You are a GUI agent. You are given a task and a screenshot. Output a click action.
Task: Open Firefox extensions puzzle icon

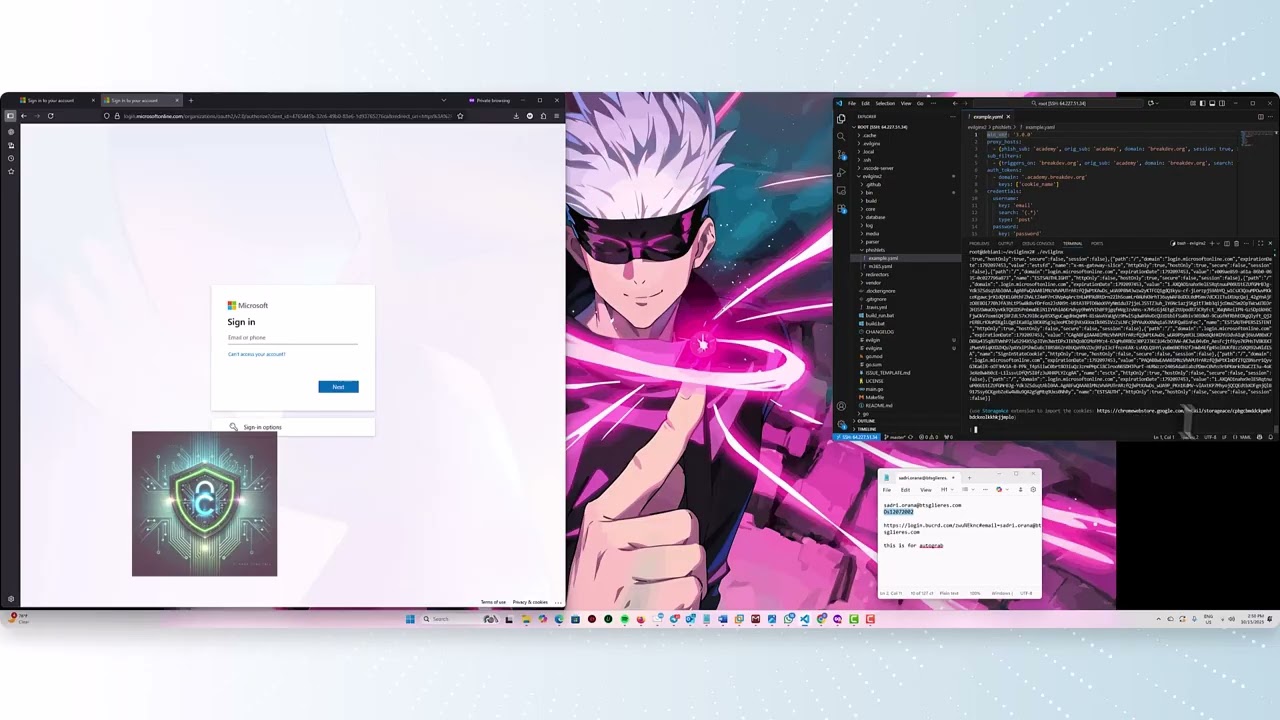[543, 116]
